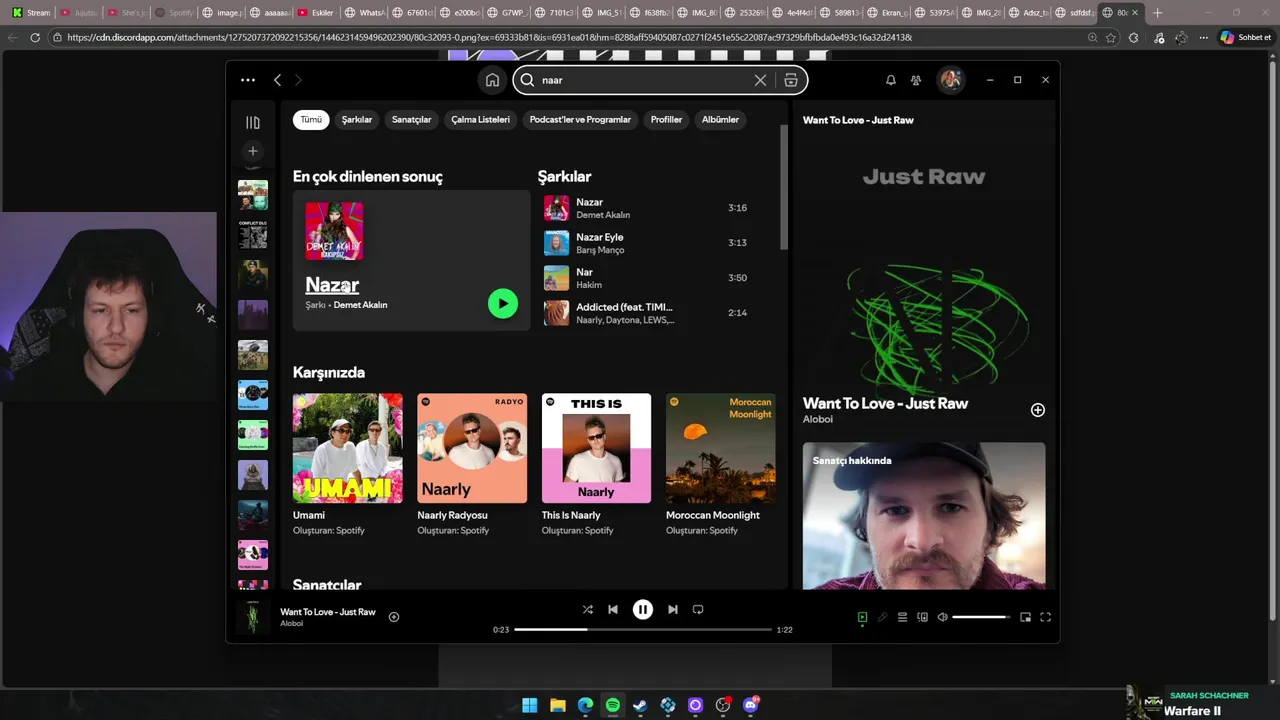Switch to the Stream browser tab
Screen dimensions: 1280x720
31,13
